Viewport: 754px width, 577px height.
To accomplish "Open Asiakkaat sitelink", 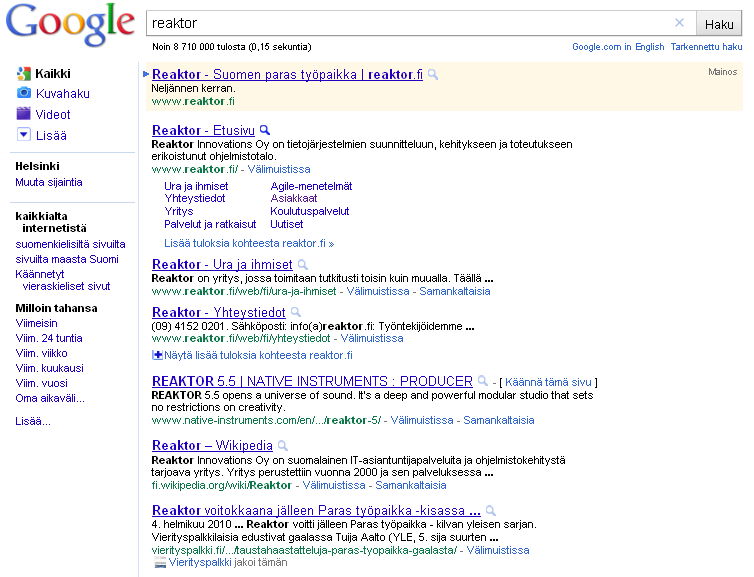I will (294, 198).
